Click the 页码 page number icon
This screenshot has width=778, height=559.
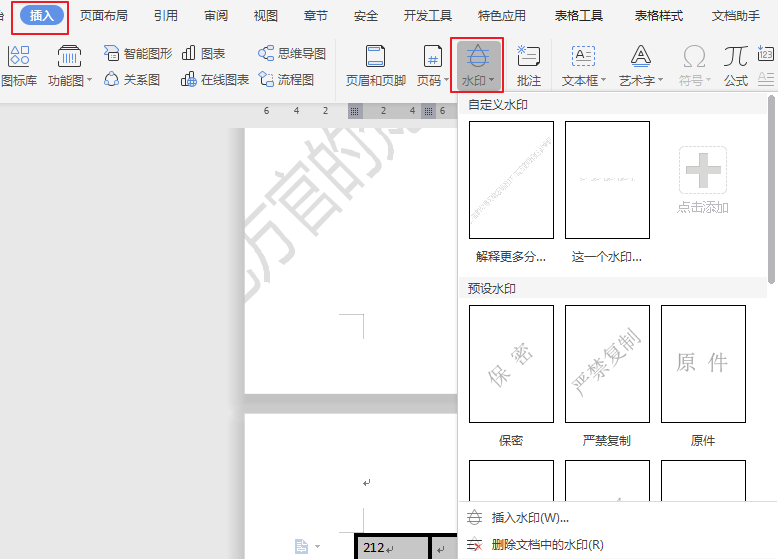[433, 56]
